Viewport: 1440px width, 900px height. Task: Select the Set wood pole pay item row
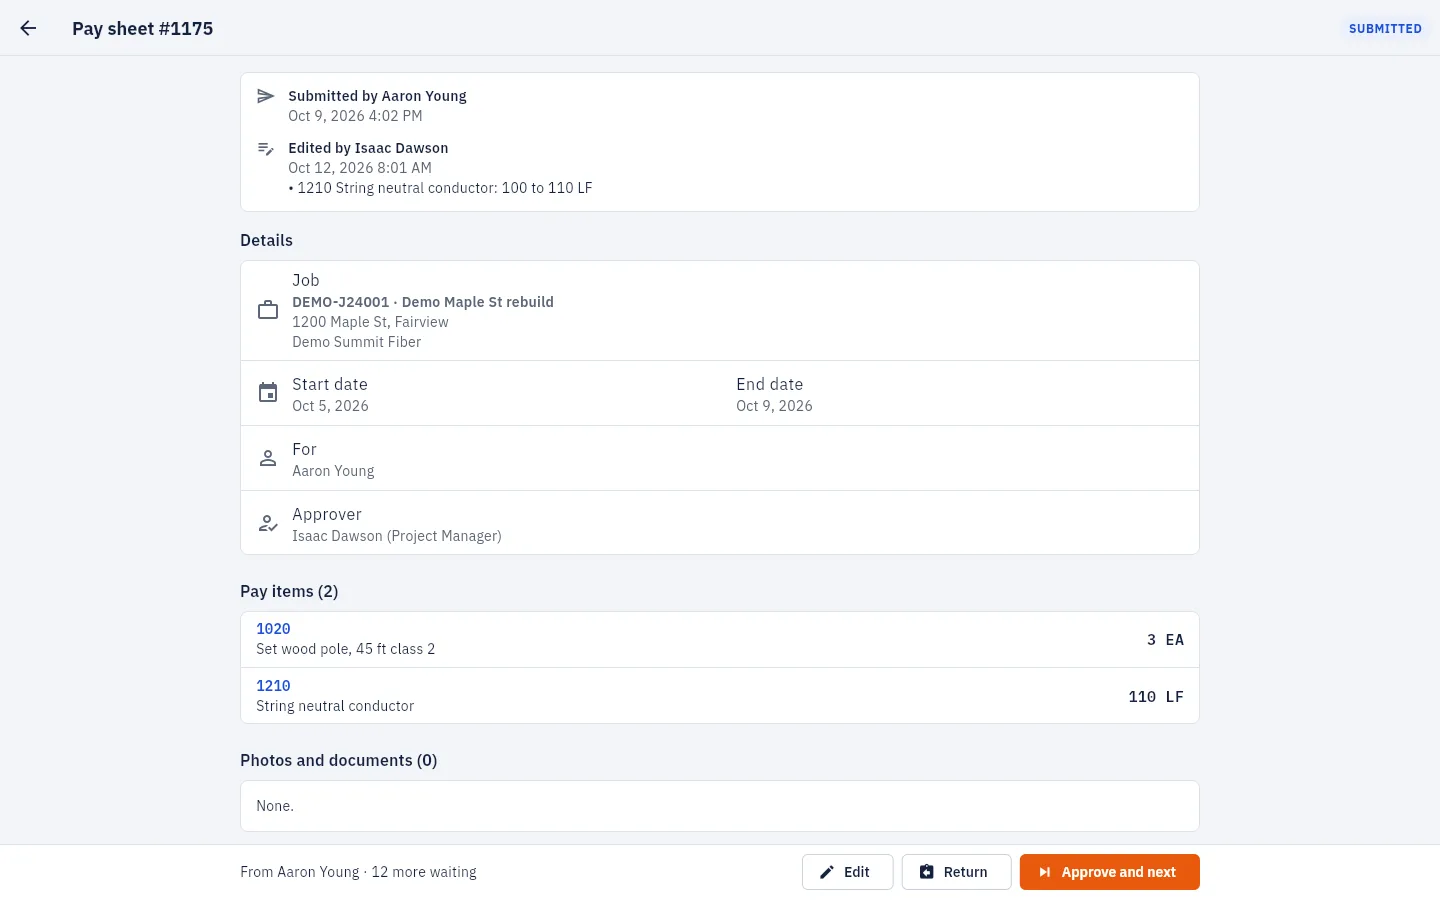coord(720,639)
